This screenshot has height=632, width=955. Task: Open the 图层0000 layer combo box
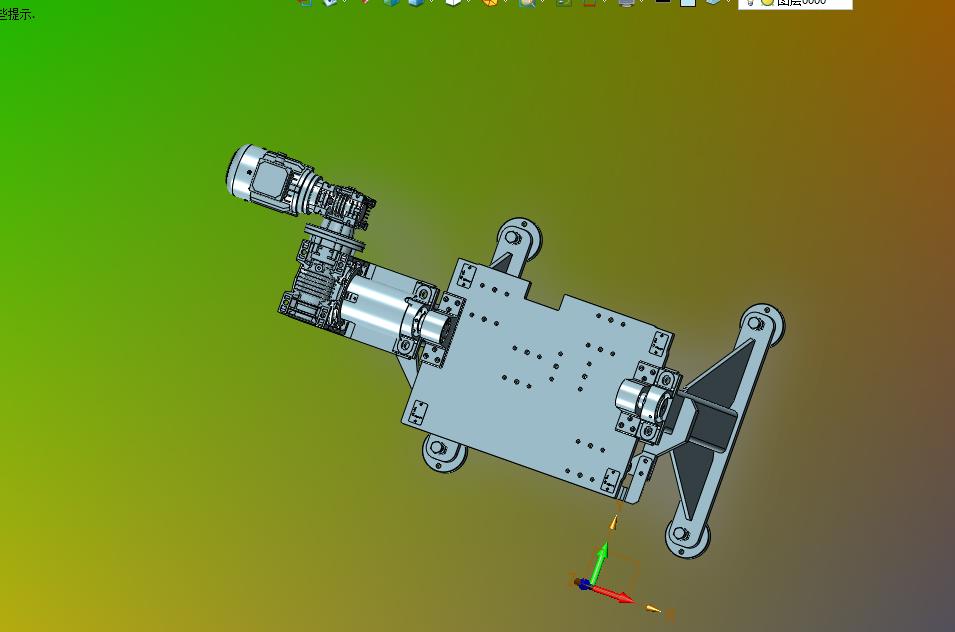click(x=795, y=4)
